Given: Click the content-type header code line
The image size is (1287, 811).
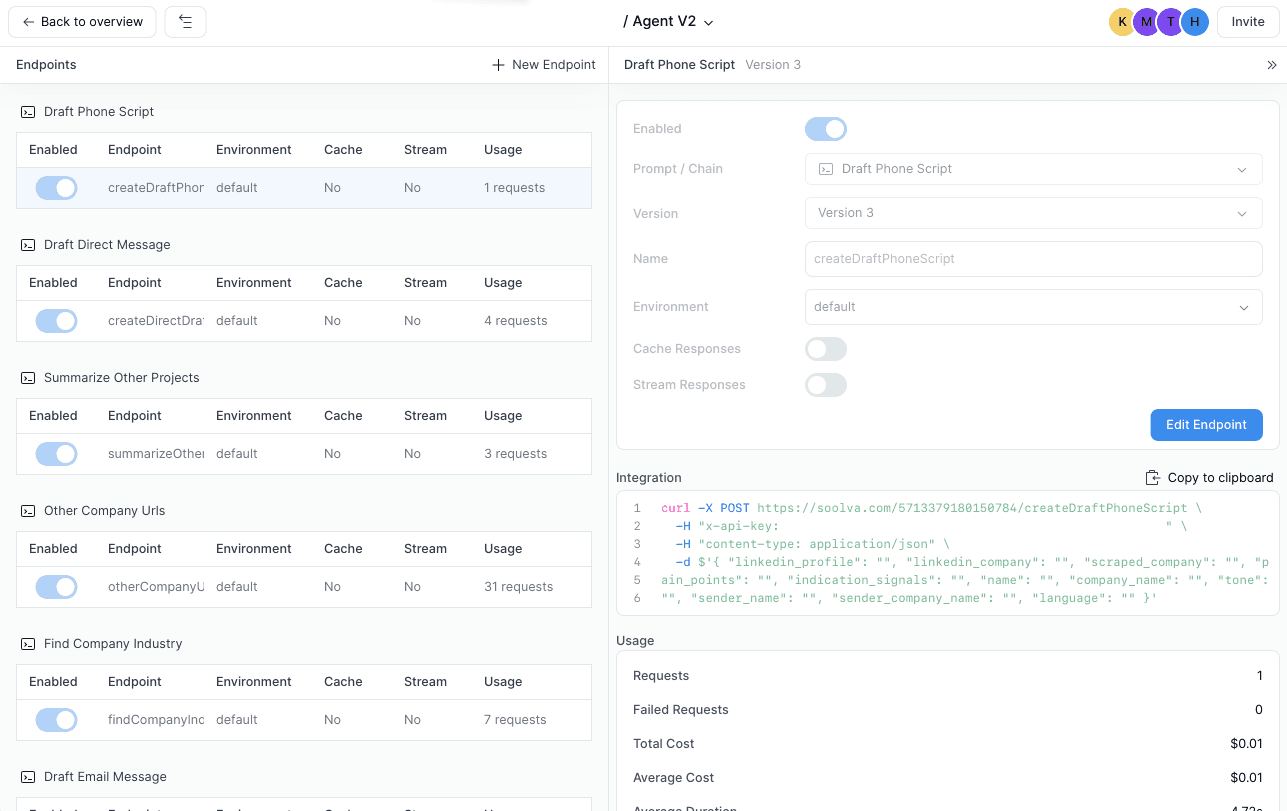Looking at the screenshot, I should point(812,544).
